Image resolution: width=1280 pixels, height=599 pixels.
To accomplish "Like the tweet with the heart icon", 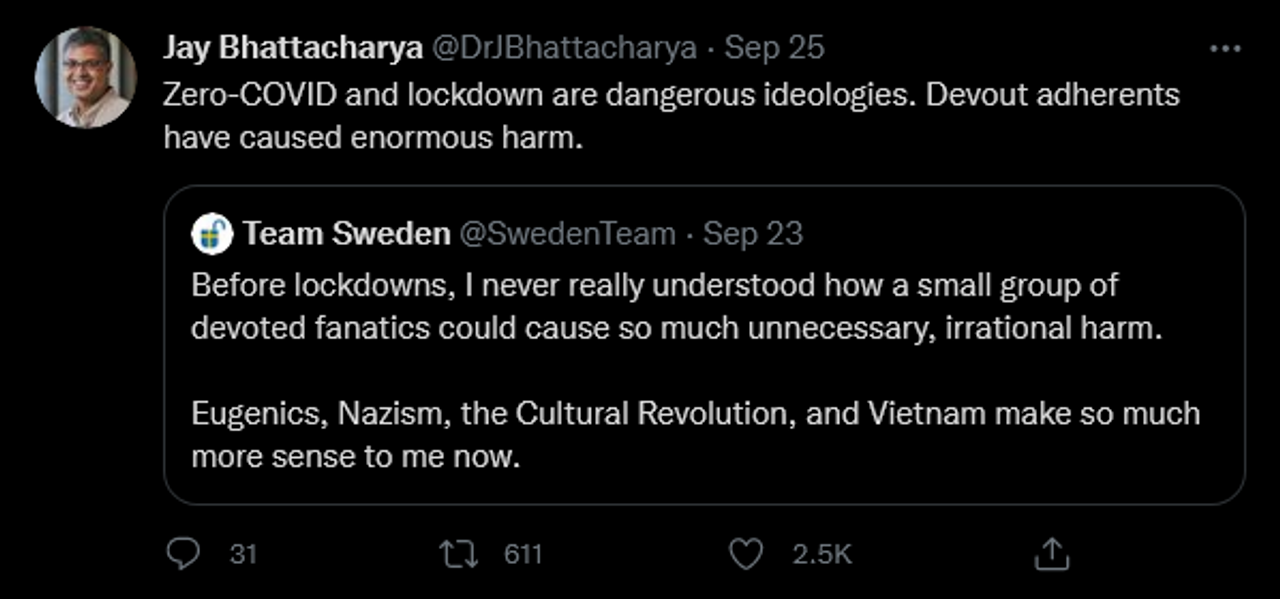I will coord(746,554).
